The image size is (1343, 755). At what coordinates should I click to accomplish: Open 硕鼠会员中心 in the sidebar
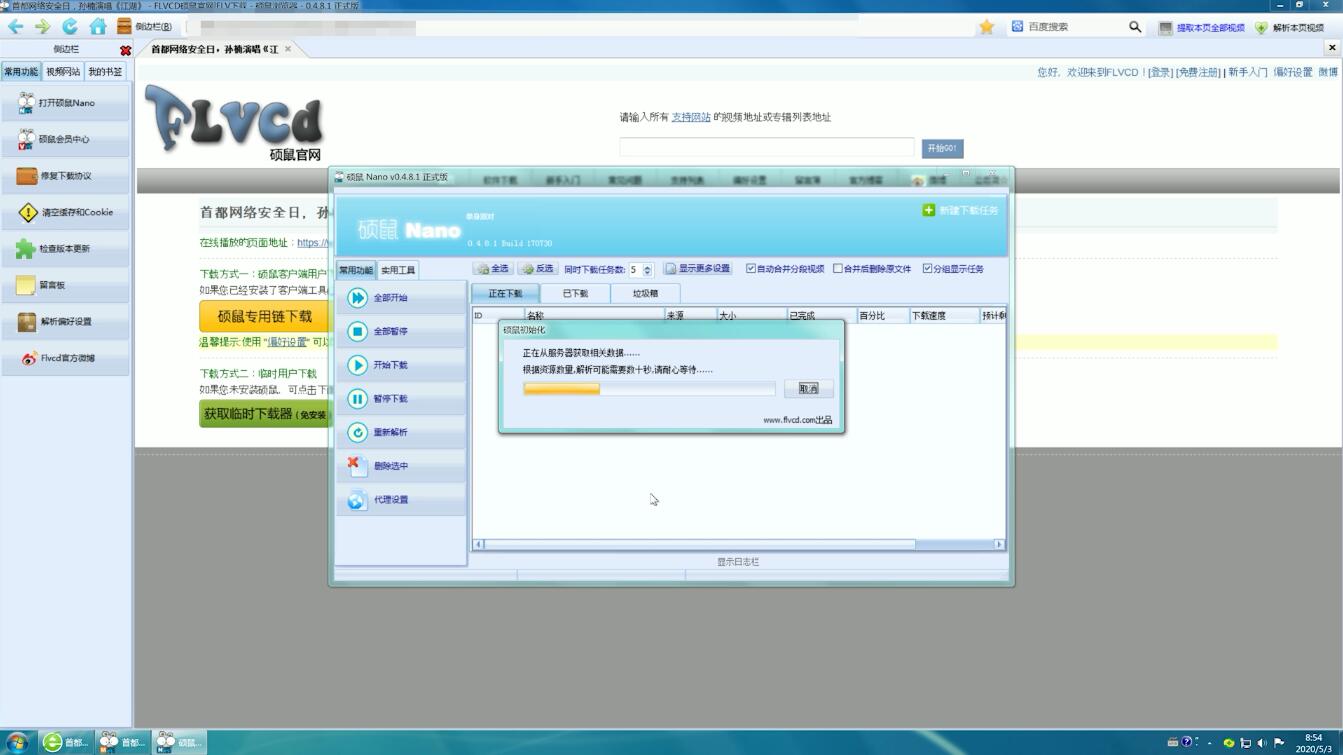click(66, 139)
